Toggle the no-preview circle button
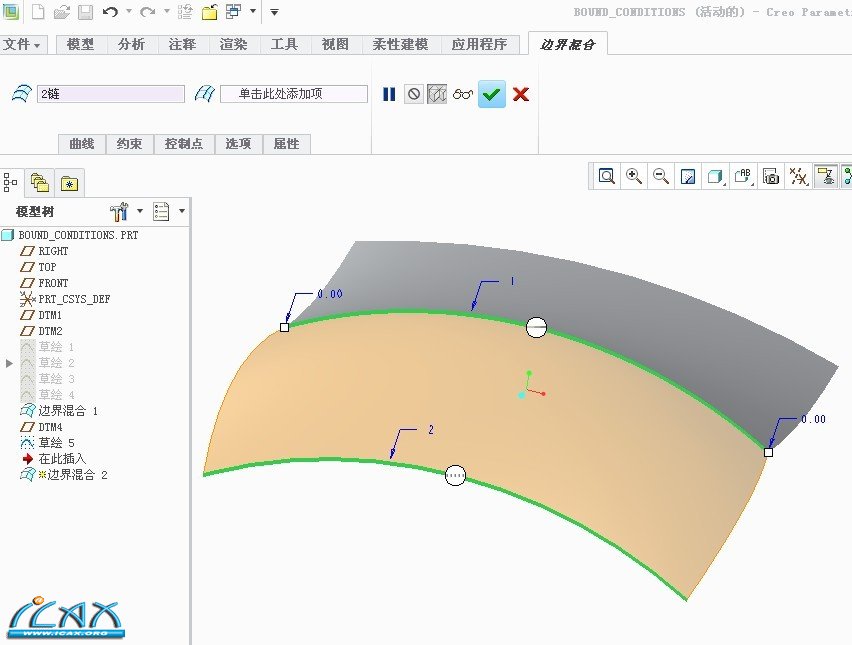Viewport: 852px width, 645px height. tap(414, 94)
